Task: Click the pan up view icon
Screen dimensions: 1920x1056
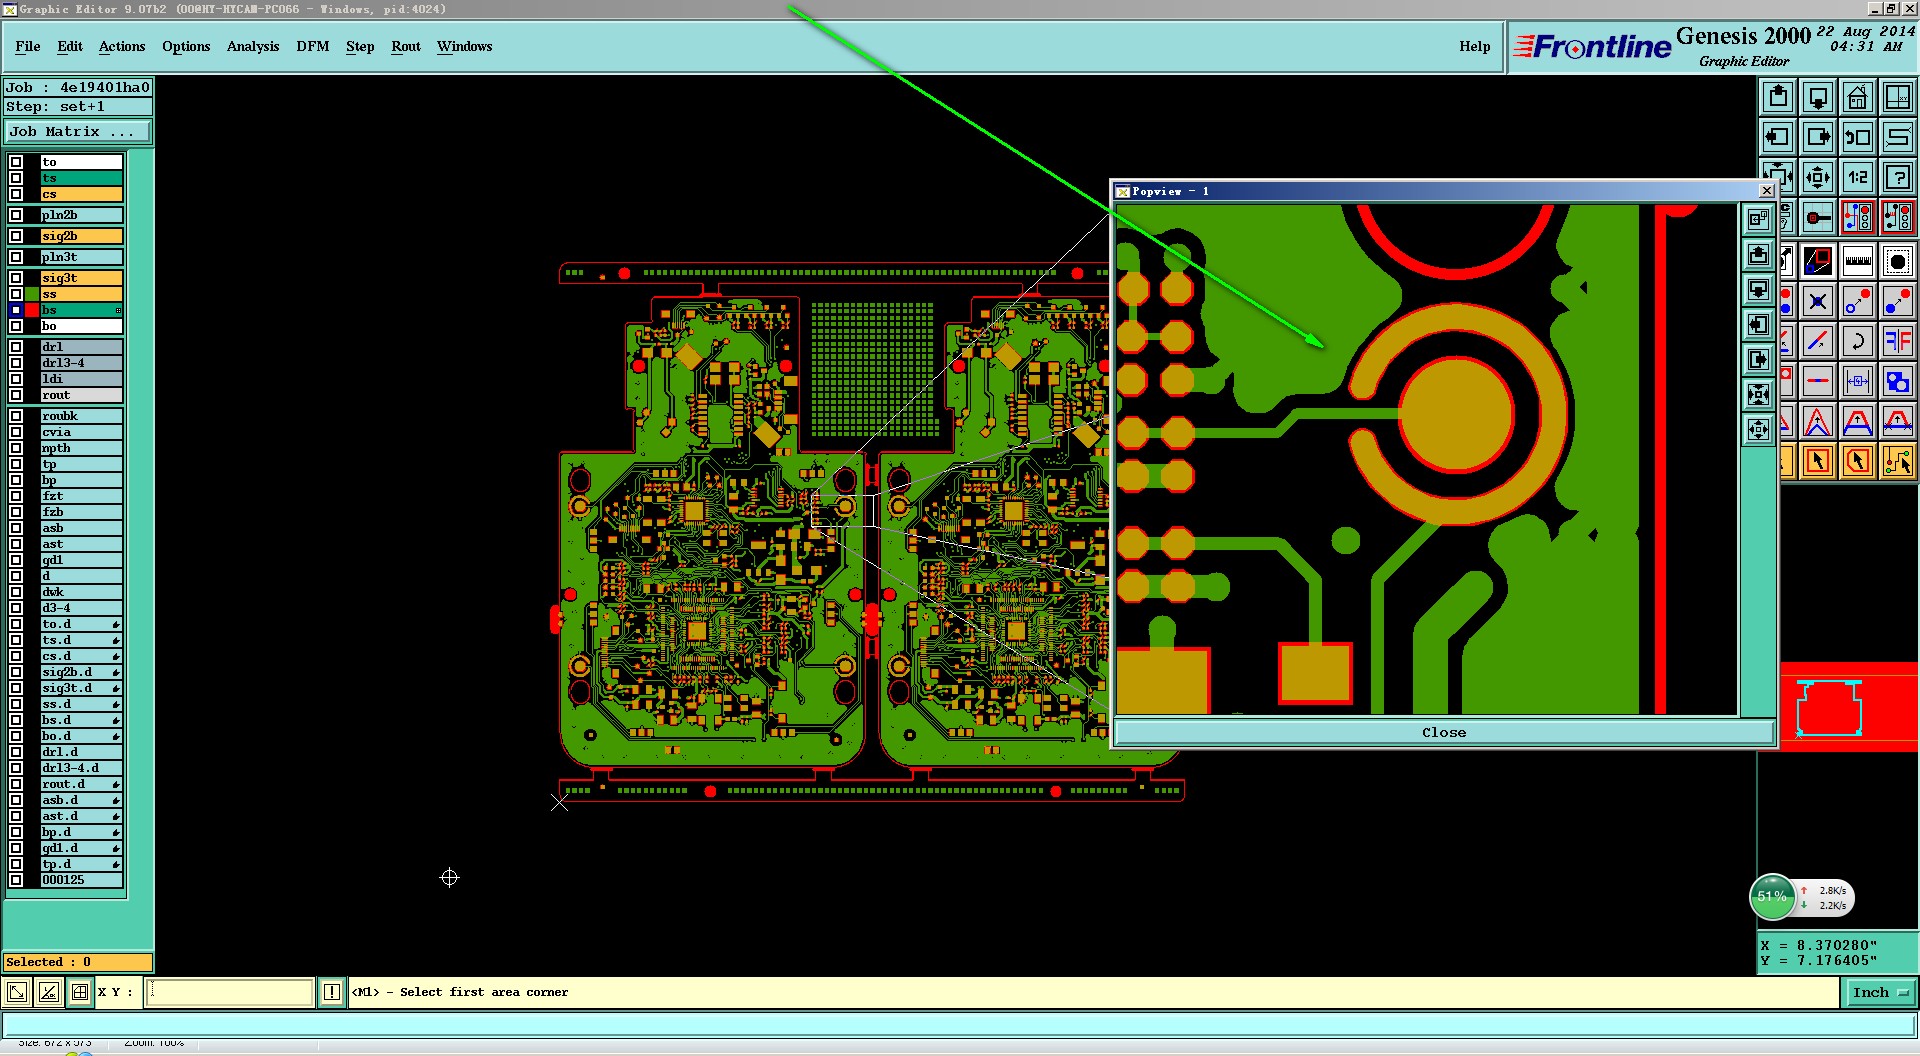Action: (1778, 97)
